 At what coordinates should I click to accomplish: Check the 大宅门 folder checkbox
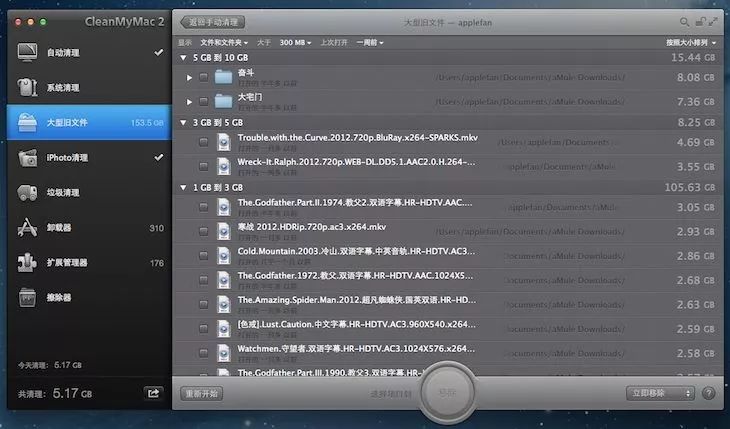click(203, 101)
